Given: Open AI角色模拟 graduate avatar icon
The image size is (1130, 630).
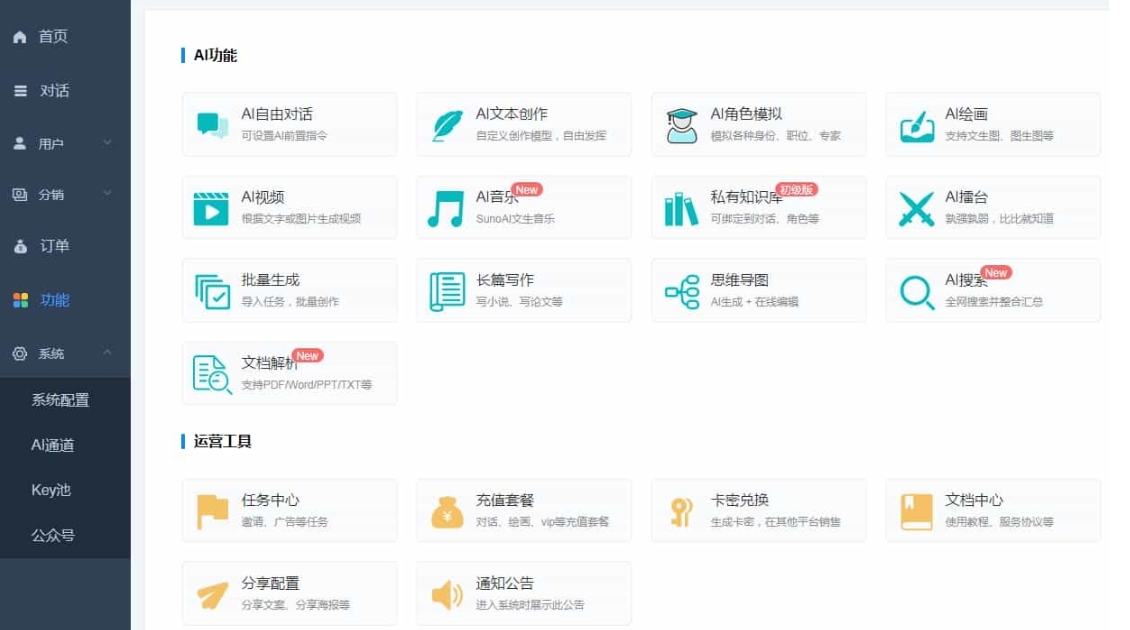Looking at the screenshot, I should tap(681, 125).
